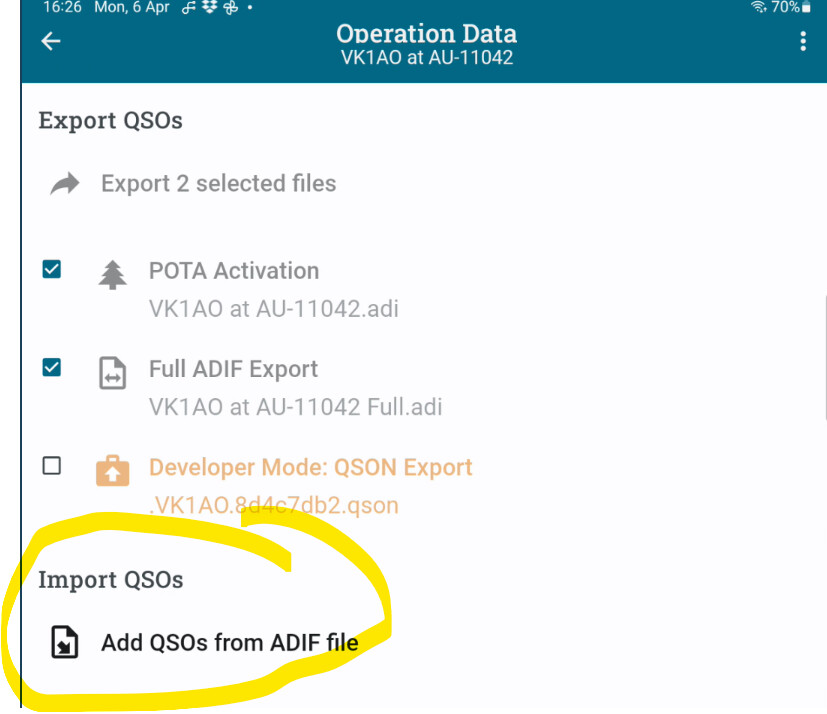Click the Full ADIF Export file icon
827x714 pixels.
pyautogui.click(x=113, y=373)
